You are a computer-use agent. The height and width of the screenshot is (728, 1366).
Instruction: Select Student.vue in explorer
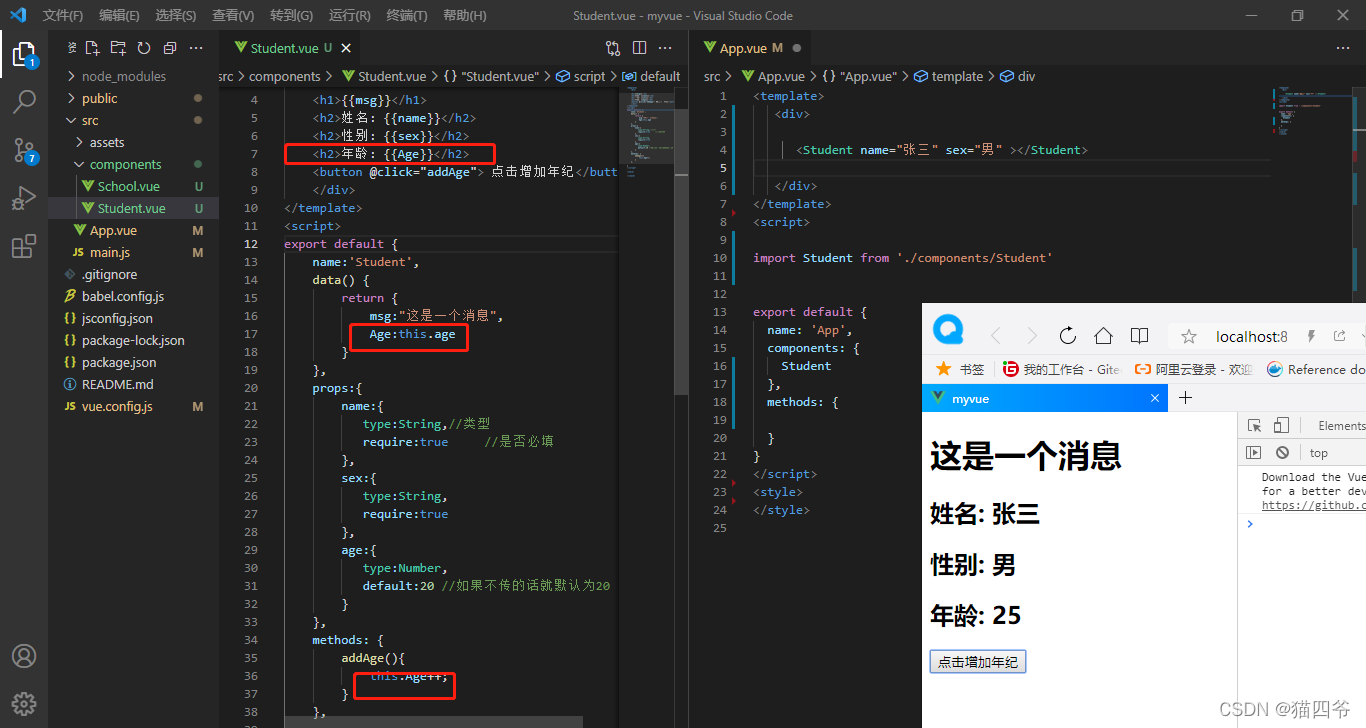(133, 208)
